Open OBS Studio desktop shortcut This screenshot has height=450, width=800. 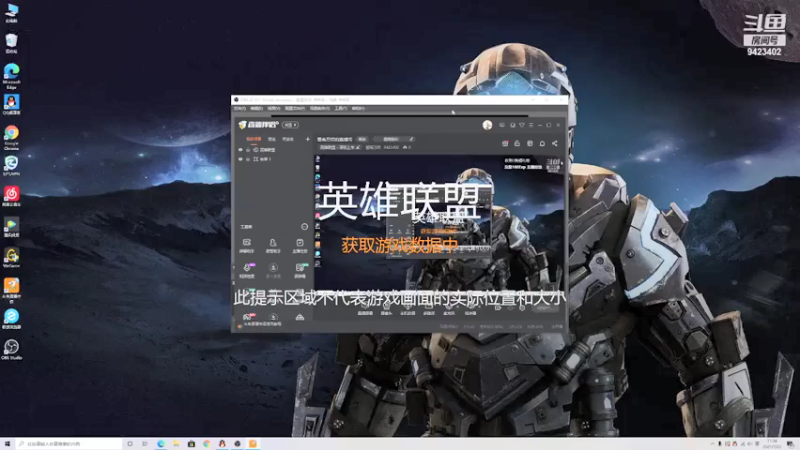coord(11,350)
